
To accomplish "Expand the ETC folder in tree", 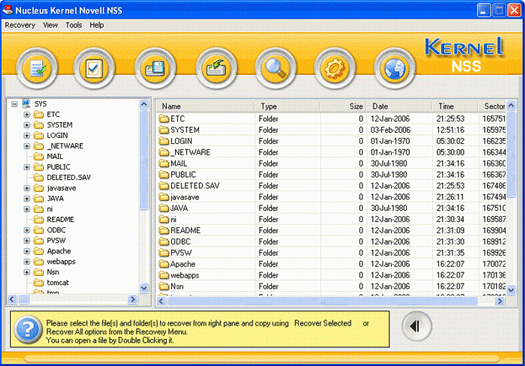I will [x=27, y=115].
